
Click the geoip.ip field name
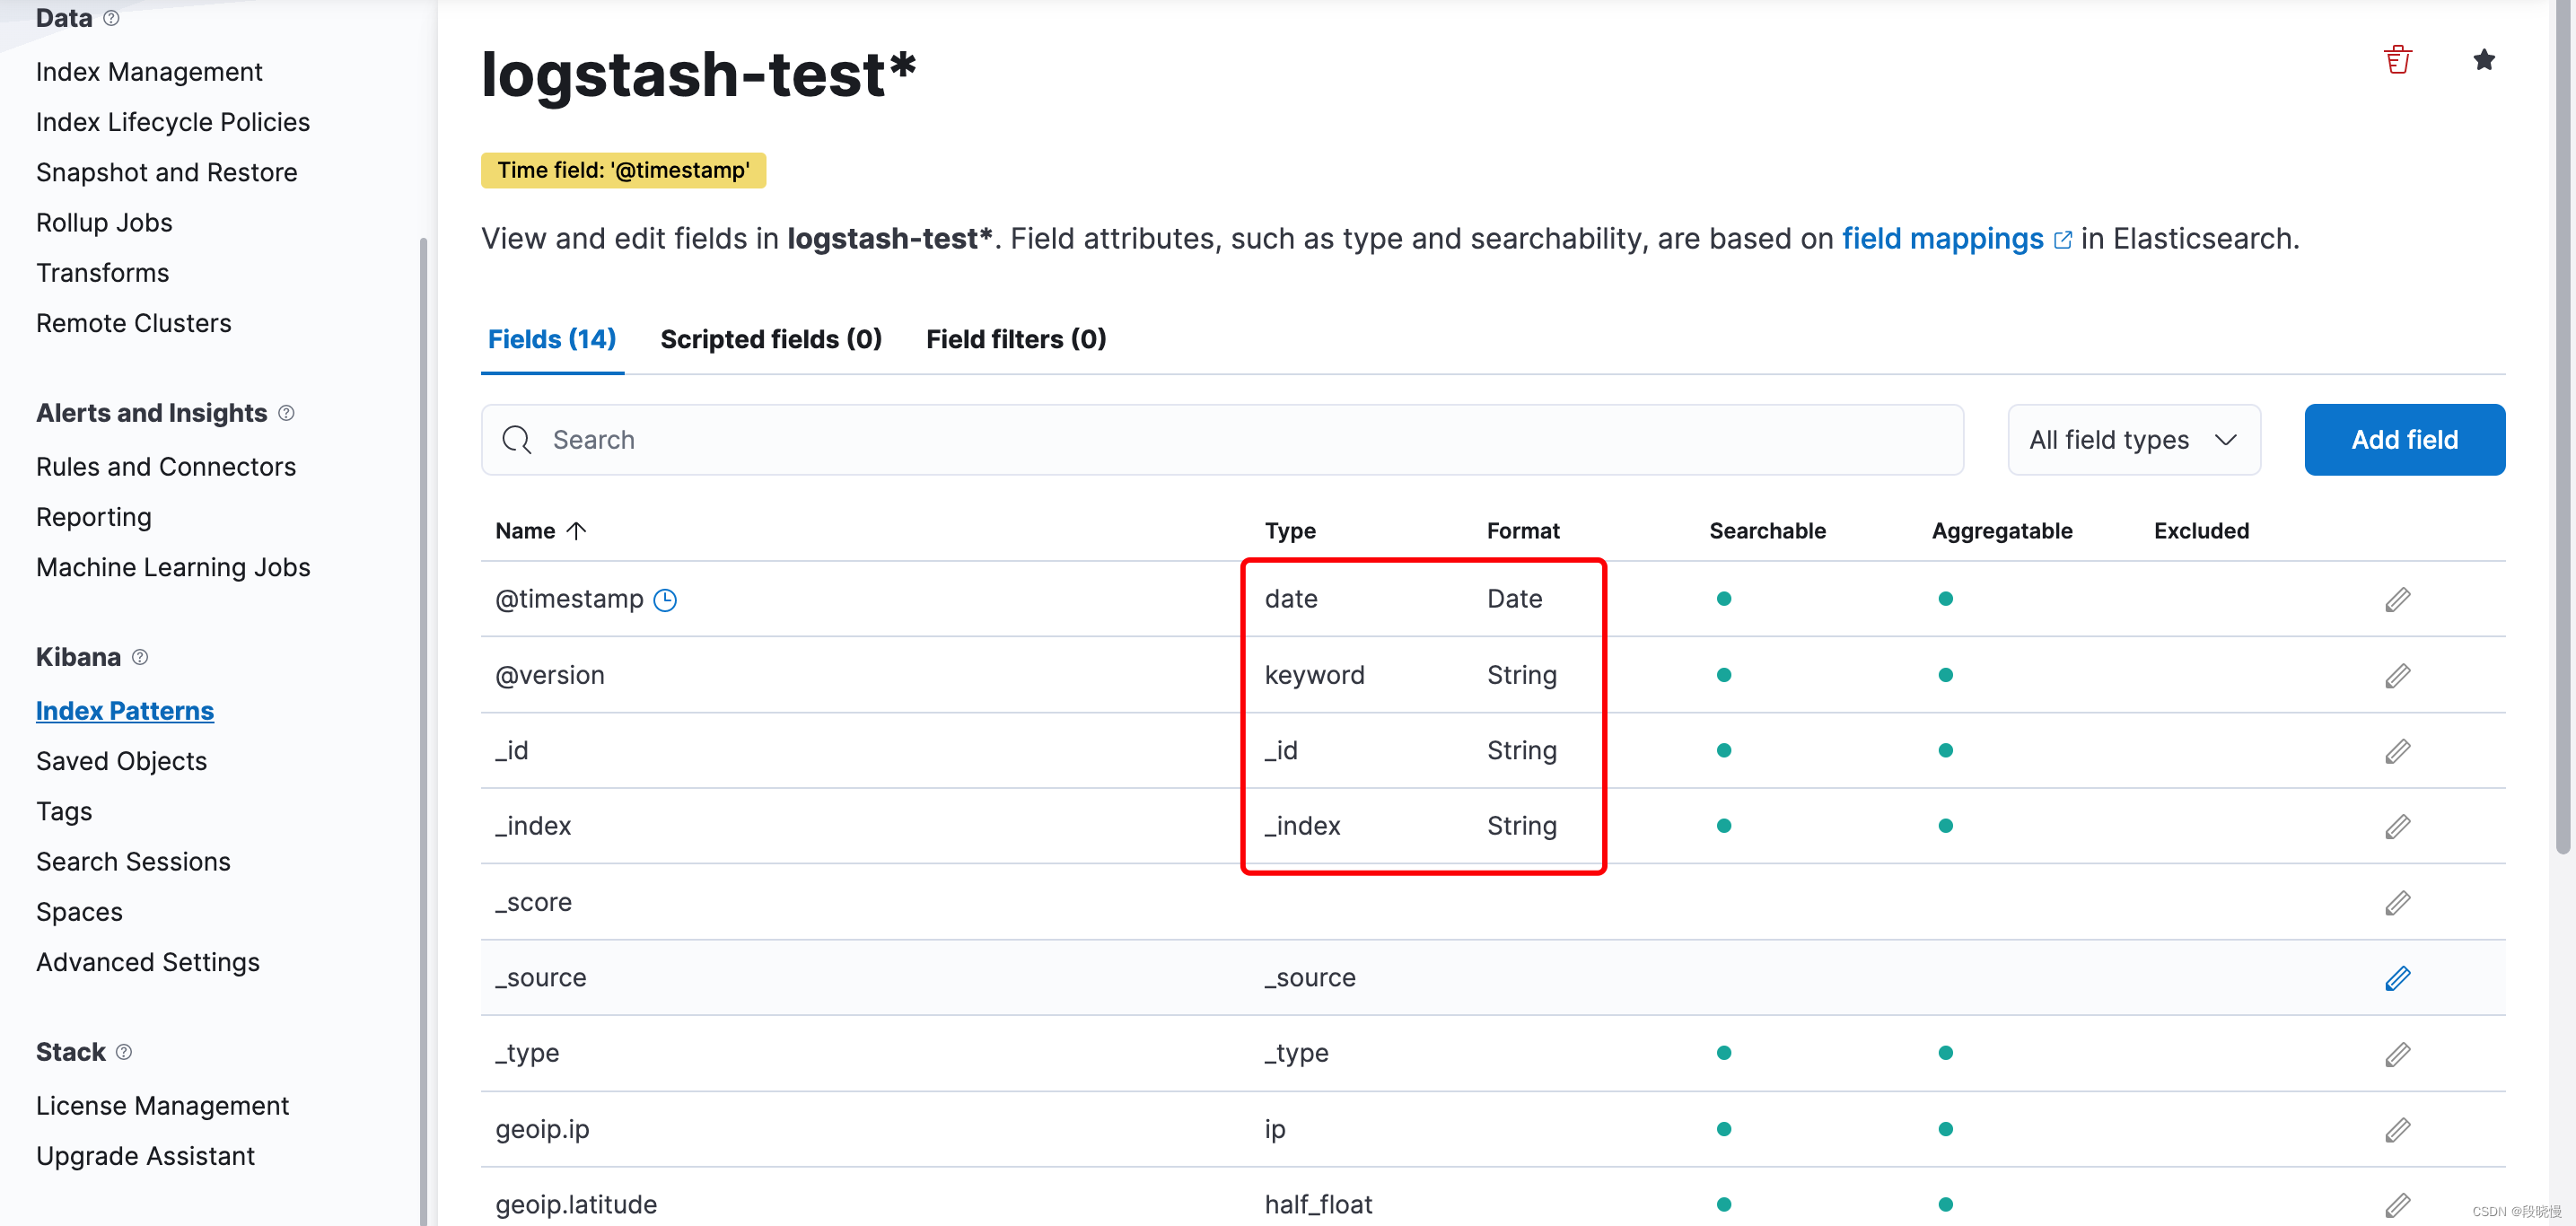pyautogui.click(x=542, y=1129)
